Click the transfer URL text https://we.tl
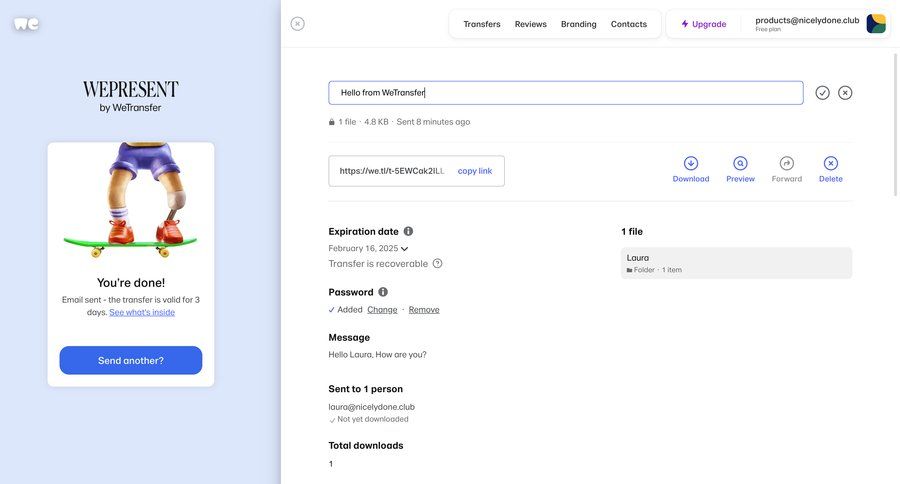The width and height of the screenshot is (900, 484). pyautogui.click(x=392, y=171)
